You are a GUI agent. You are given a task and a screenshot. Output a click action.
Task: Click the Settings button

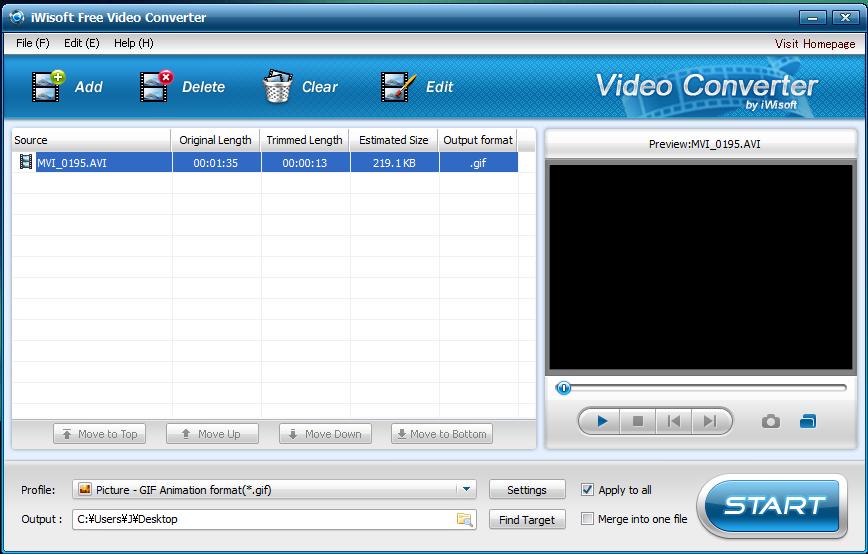pos(527,490)
